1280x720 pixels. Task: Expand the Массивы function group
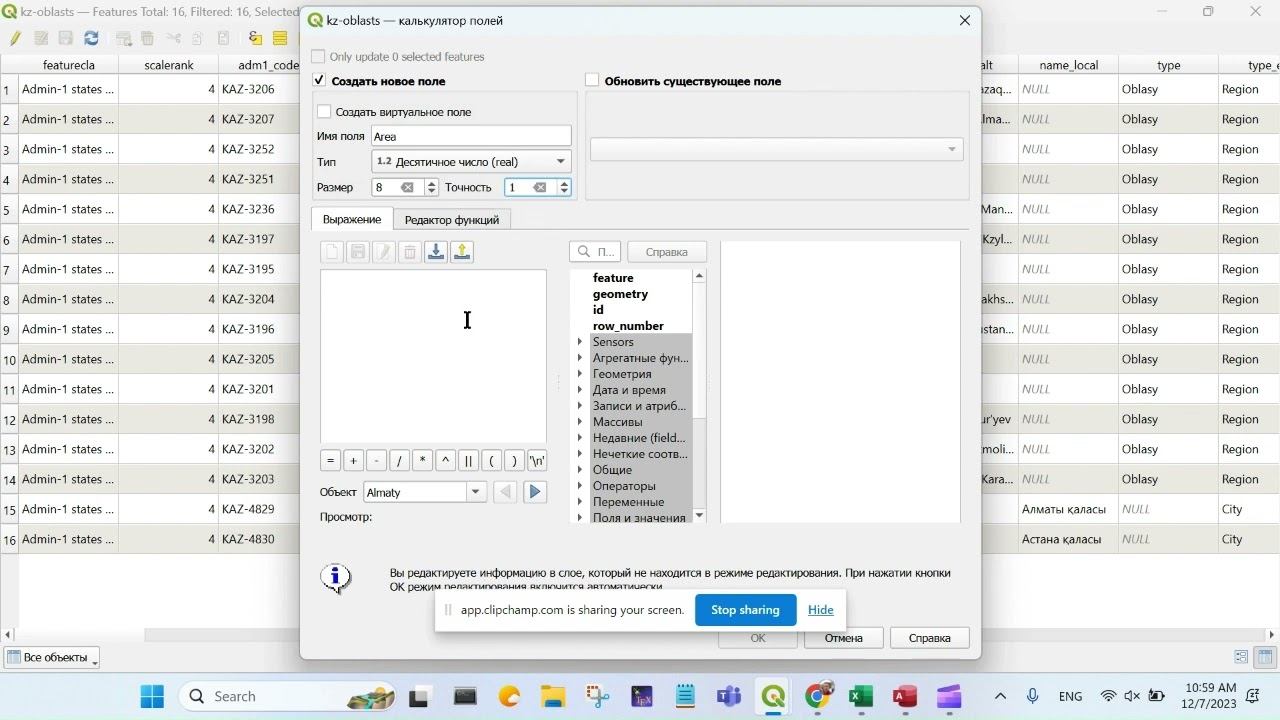coord(580,422)
